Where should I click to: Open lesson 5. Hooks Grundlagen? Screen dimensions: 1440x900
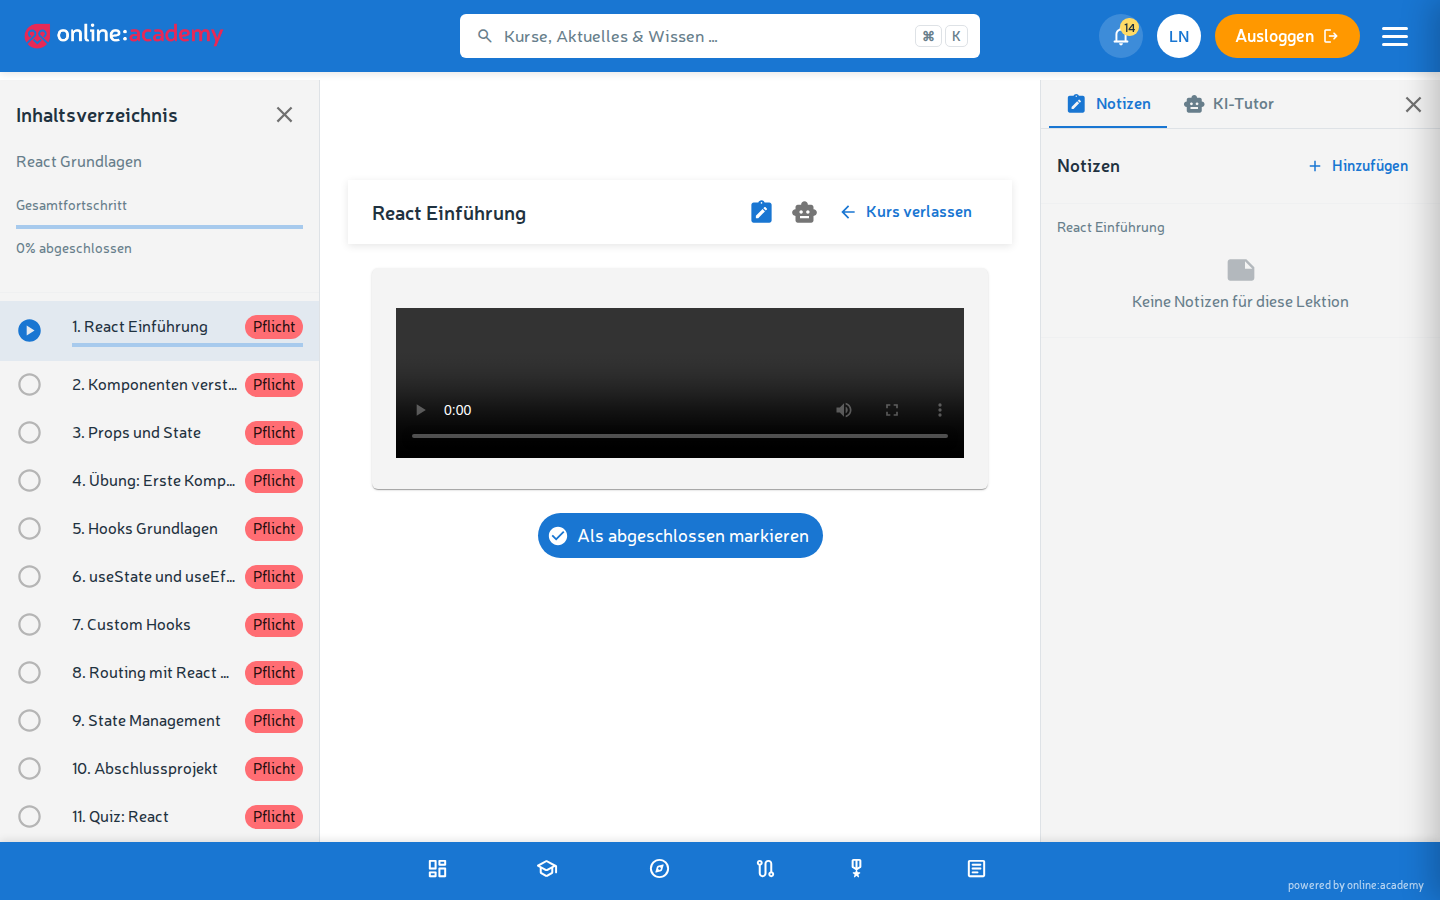pos(160,529)
